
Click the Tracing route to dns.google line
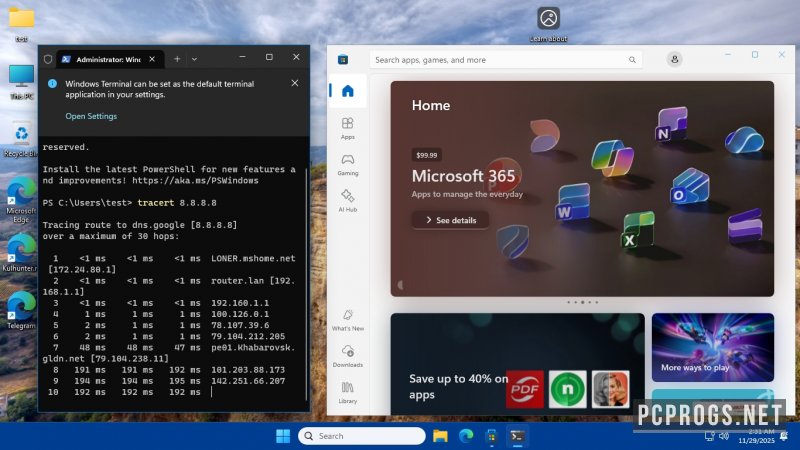coord(140,225)
